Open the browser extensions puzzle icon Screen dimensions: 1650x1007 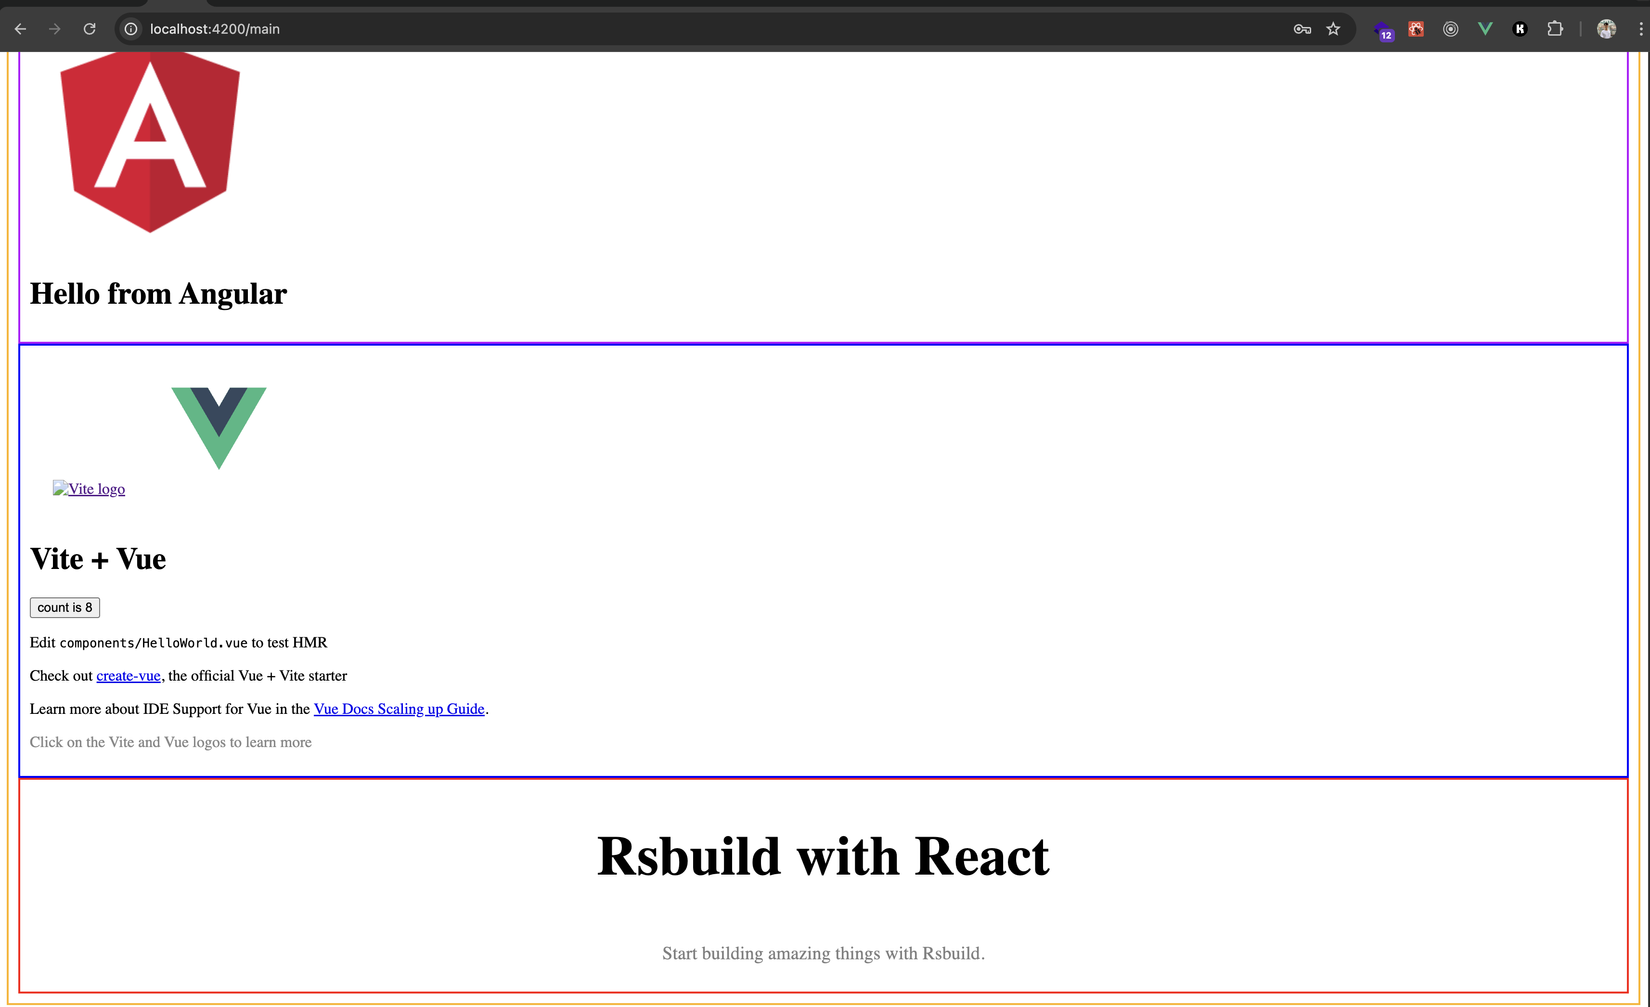(1554, 28)
